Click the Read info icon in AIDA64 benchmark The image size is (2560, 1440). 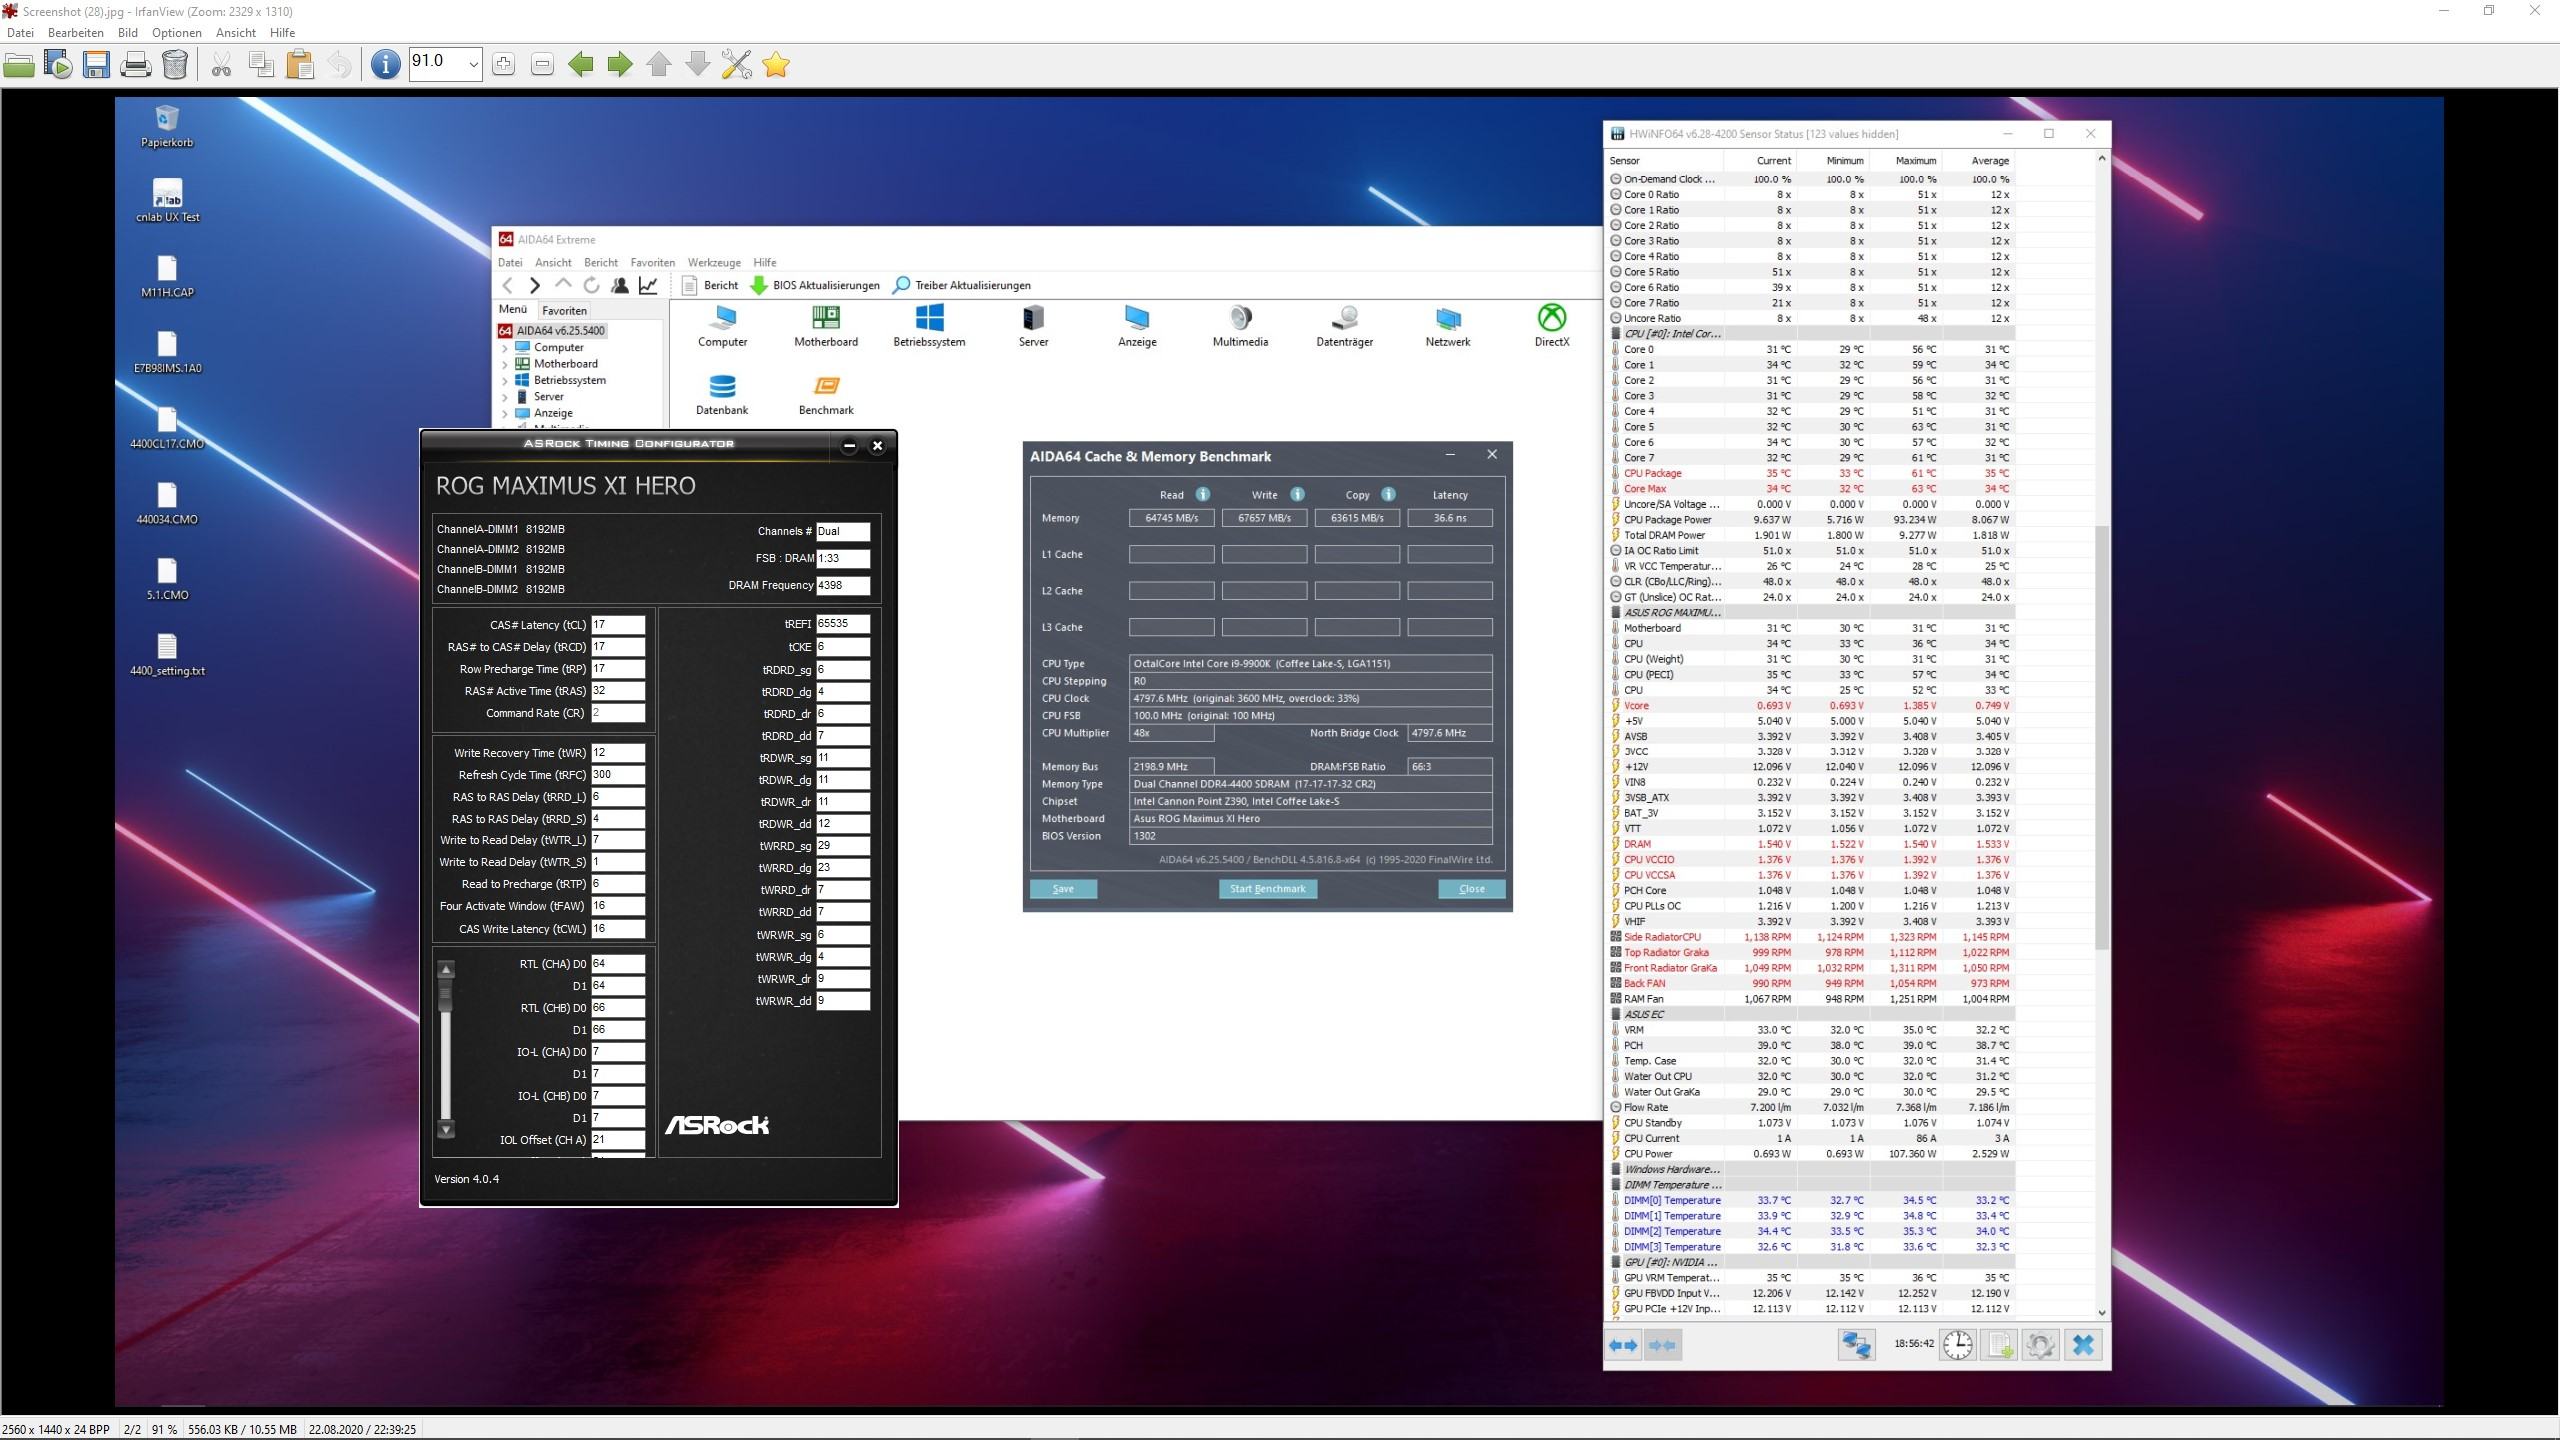coord(1203,494)
